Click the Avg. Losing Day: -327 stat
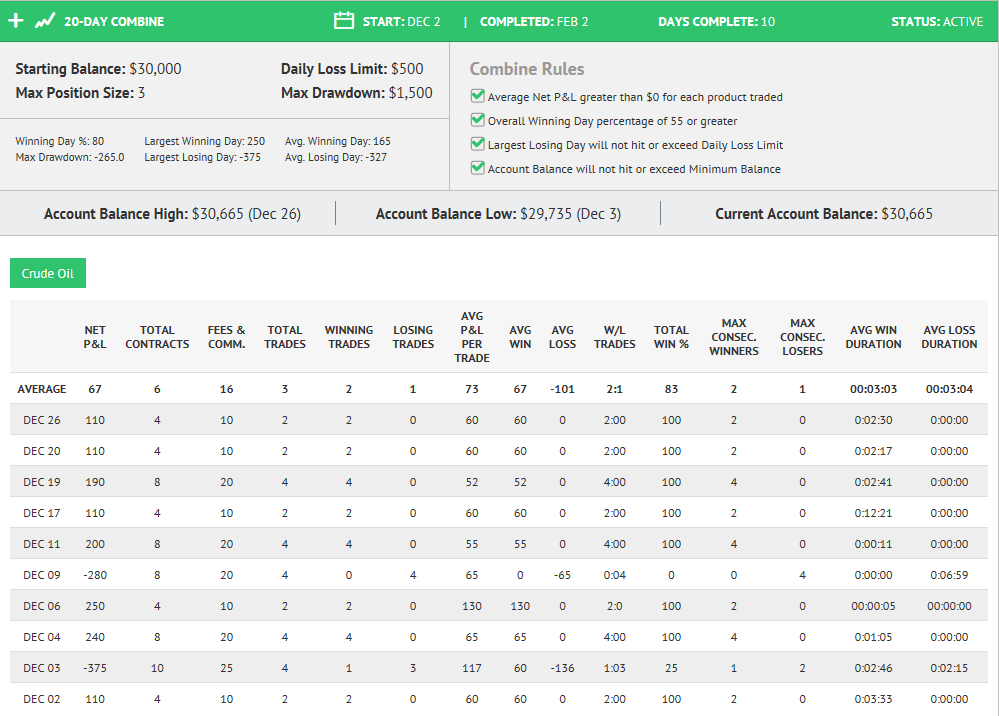 pos(336,157)
